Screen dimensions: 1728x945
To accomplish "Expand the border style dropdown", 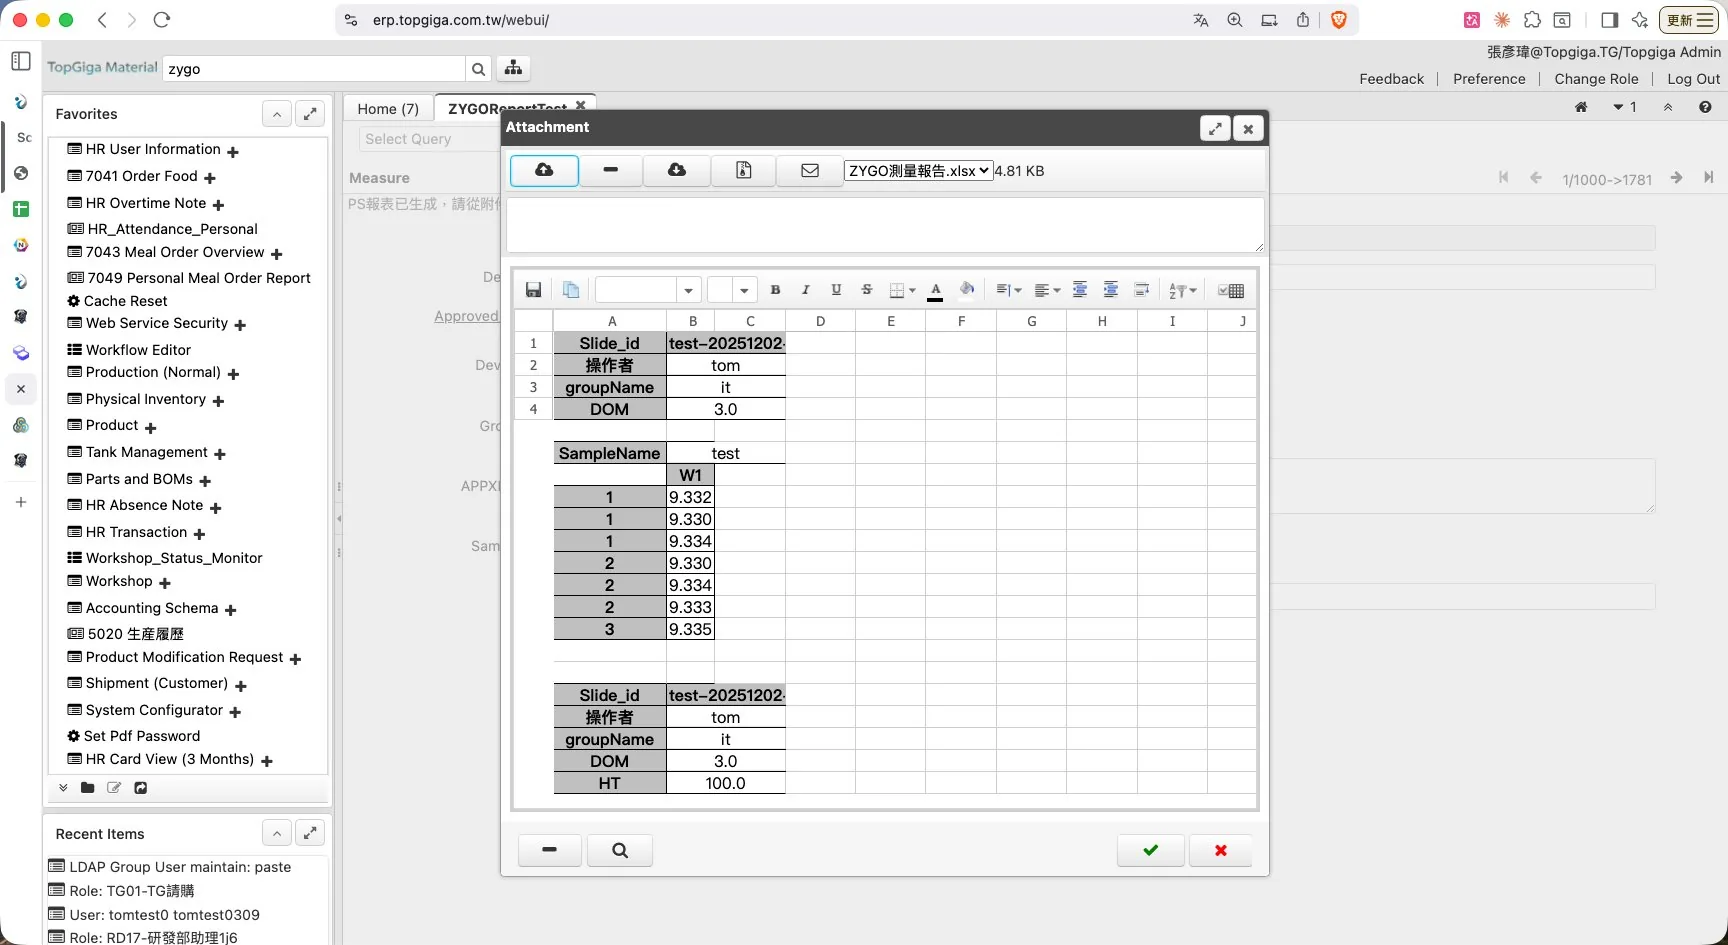I will (911, 290).
